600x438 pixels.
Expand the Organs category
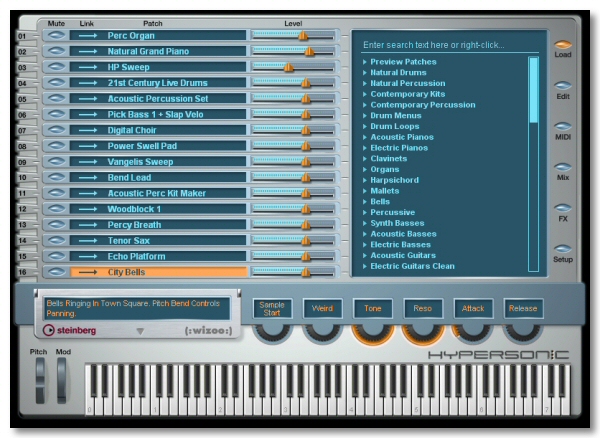coord(365,169)
